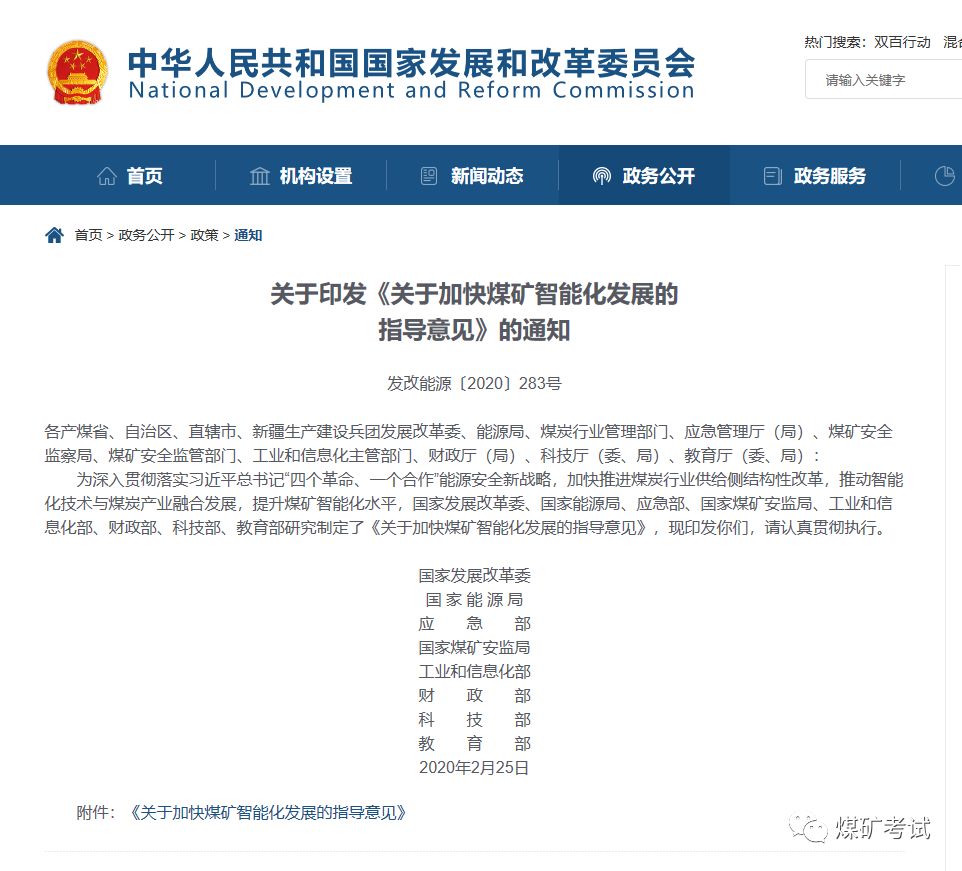
Task: Click the site title 中华人民共和国国家发展和改革委员会
Action: pyautogui.click(x=412, y=63)
